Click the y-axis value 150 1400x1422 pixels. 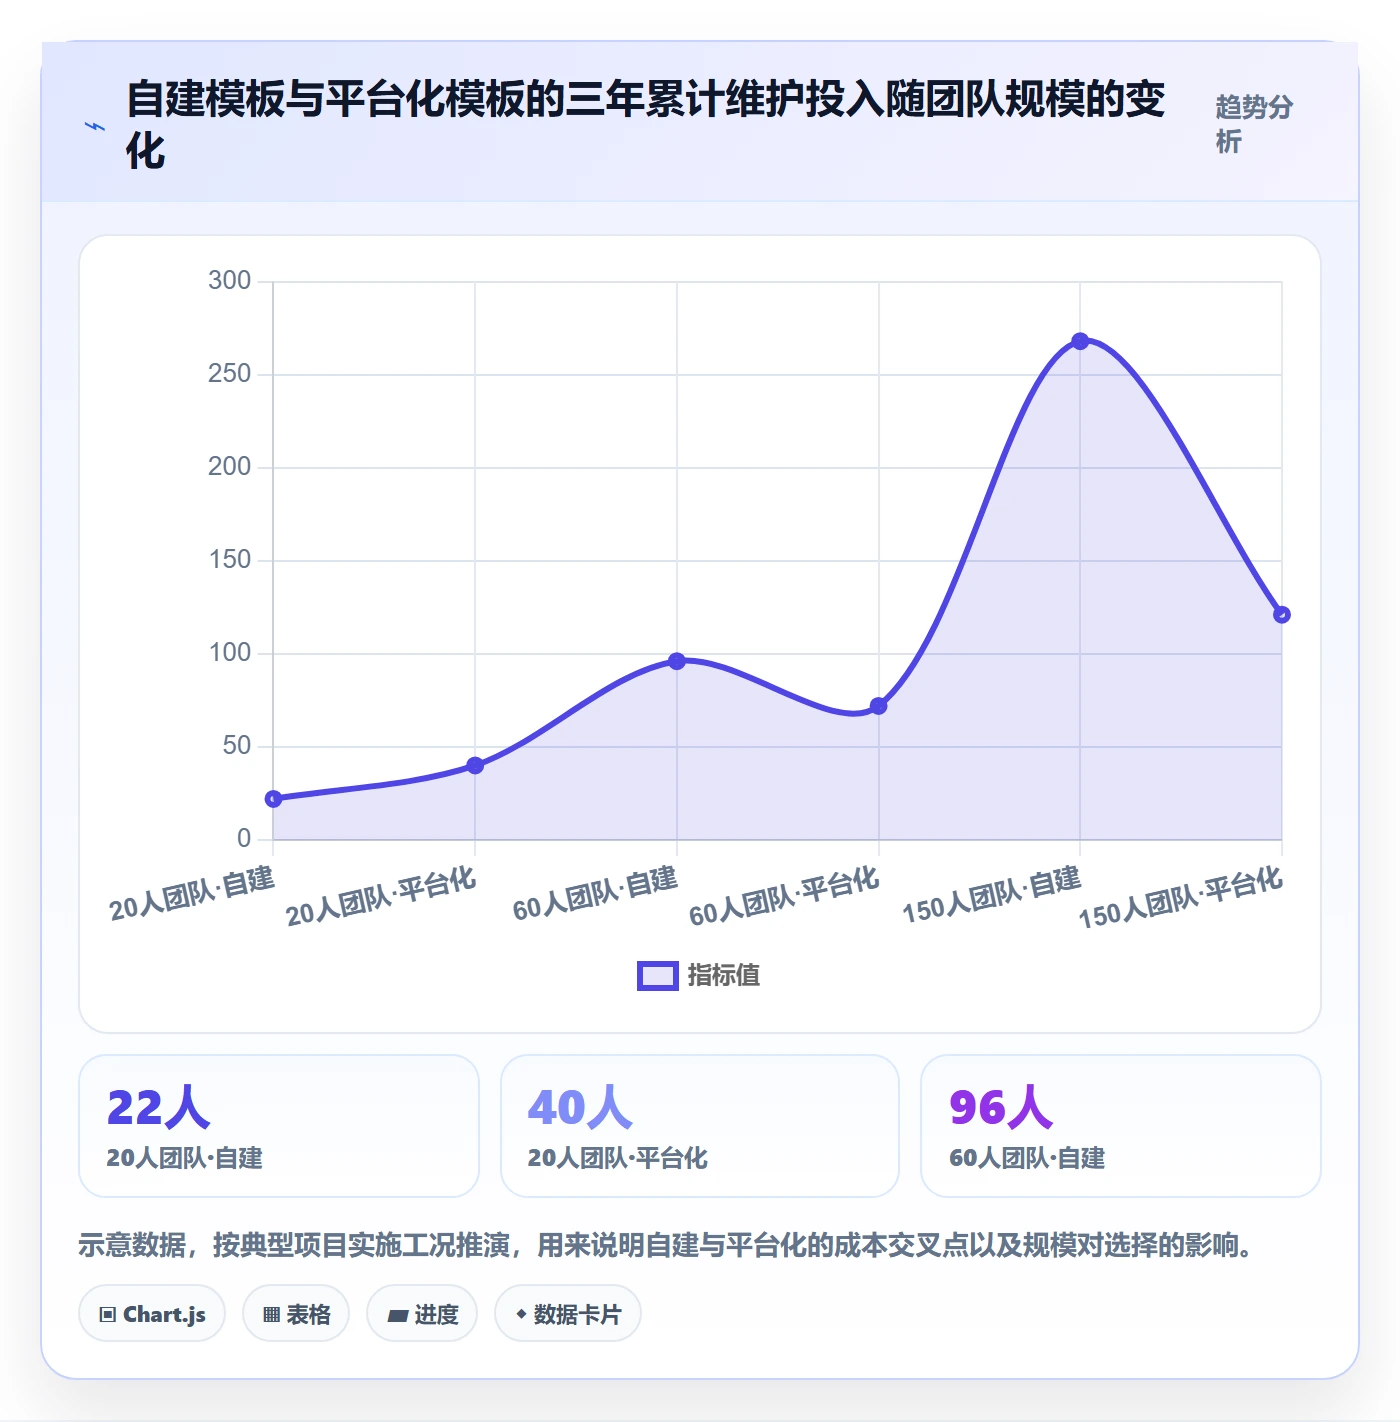coord(230,559)
